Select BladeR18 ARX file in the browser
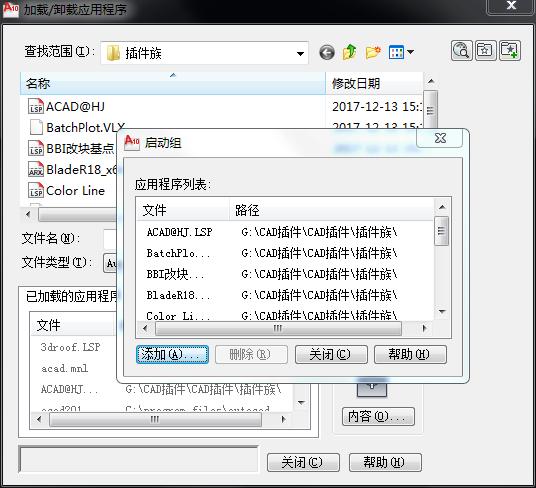The width and height of the screenshot is (536, 488). coord(72,170)
